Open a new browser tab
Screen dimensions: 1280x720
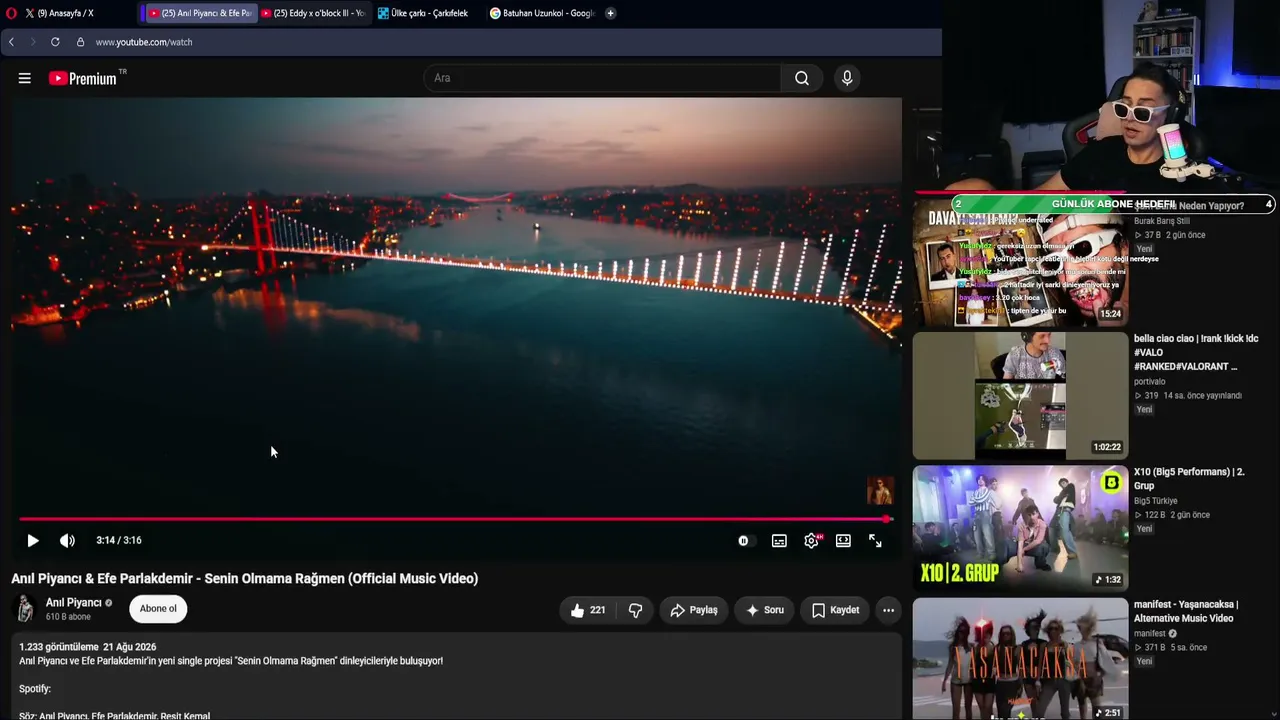610,13
